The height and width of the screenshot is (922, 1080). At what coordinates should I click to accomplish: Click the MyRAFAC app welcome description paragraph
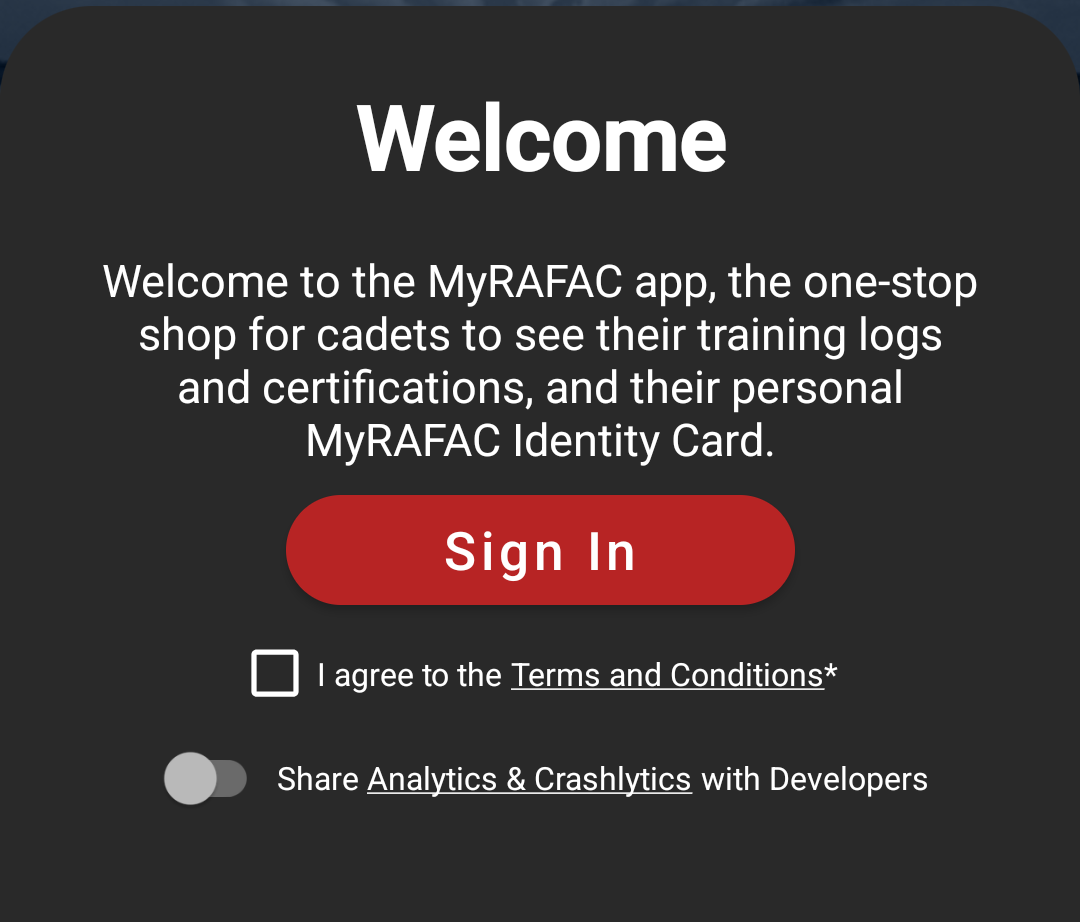click(540, 361)
